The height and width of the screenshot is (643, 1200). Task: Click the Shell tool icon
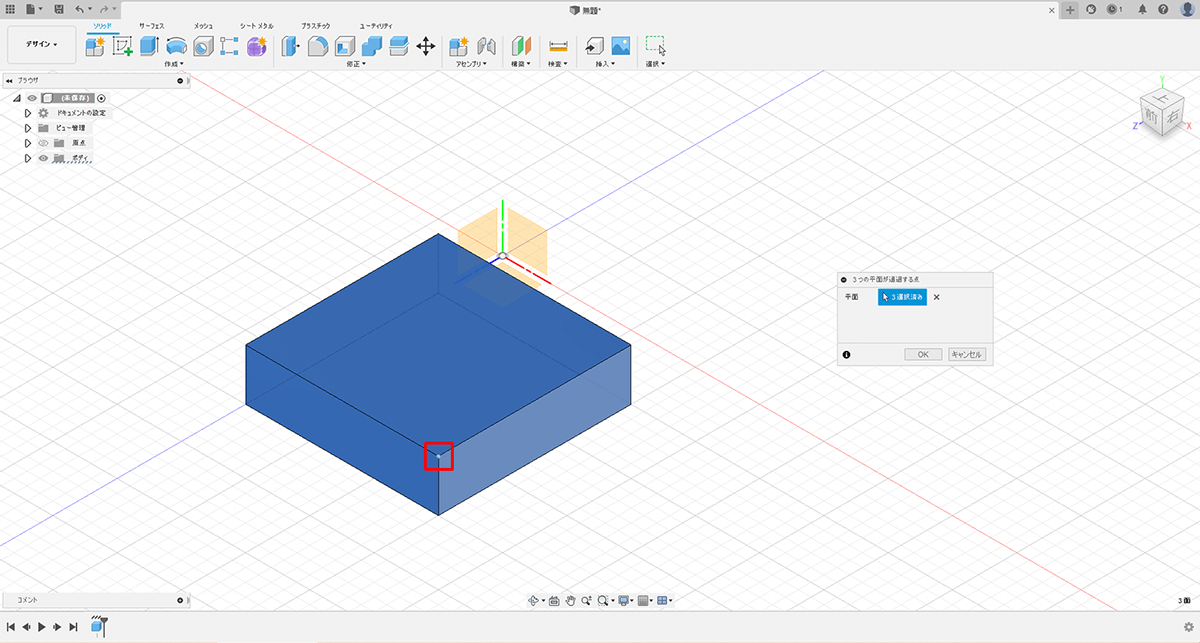click(345, 46)
